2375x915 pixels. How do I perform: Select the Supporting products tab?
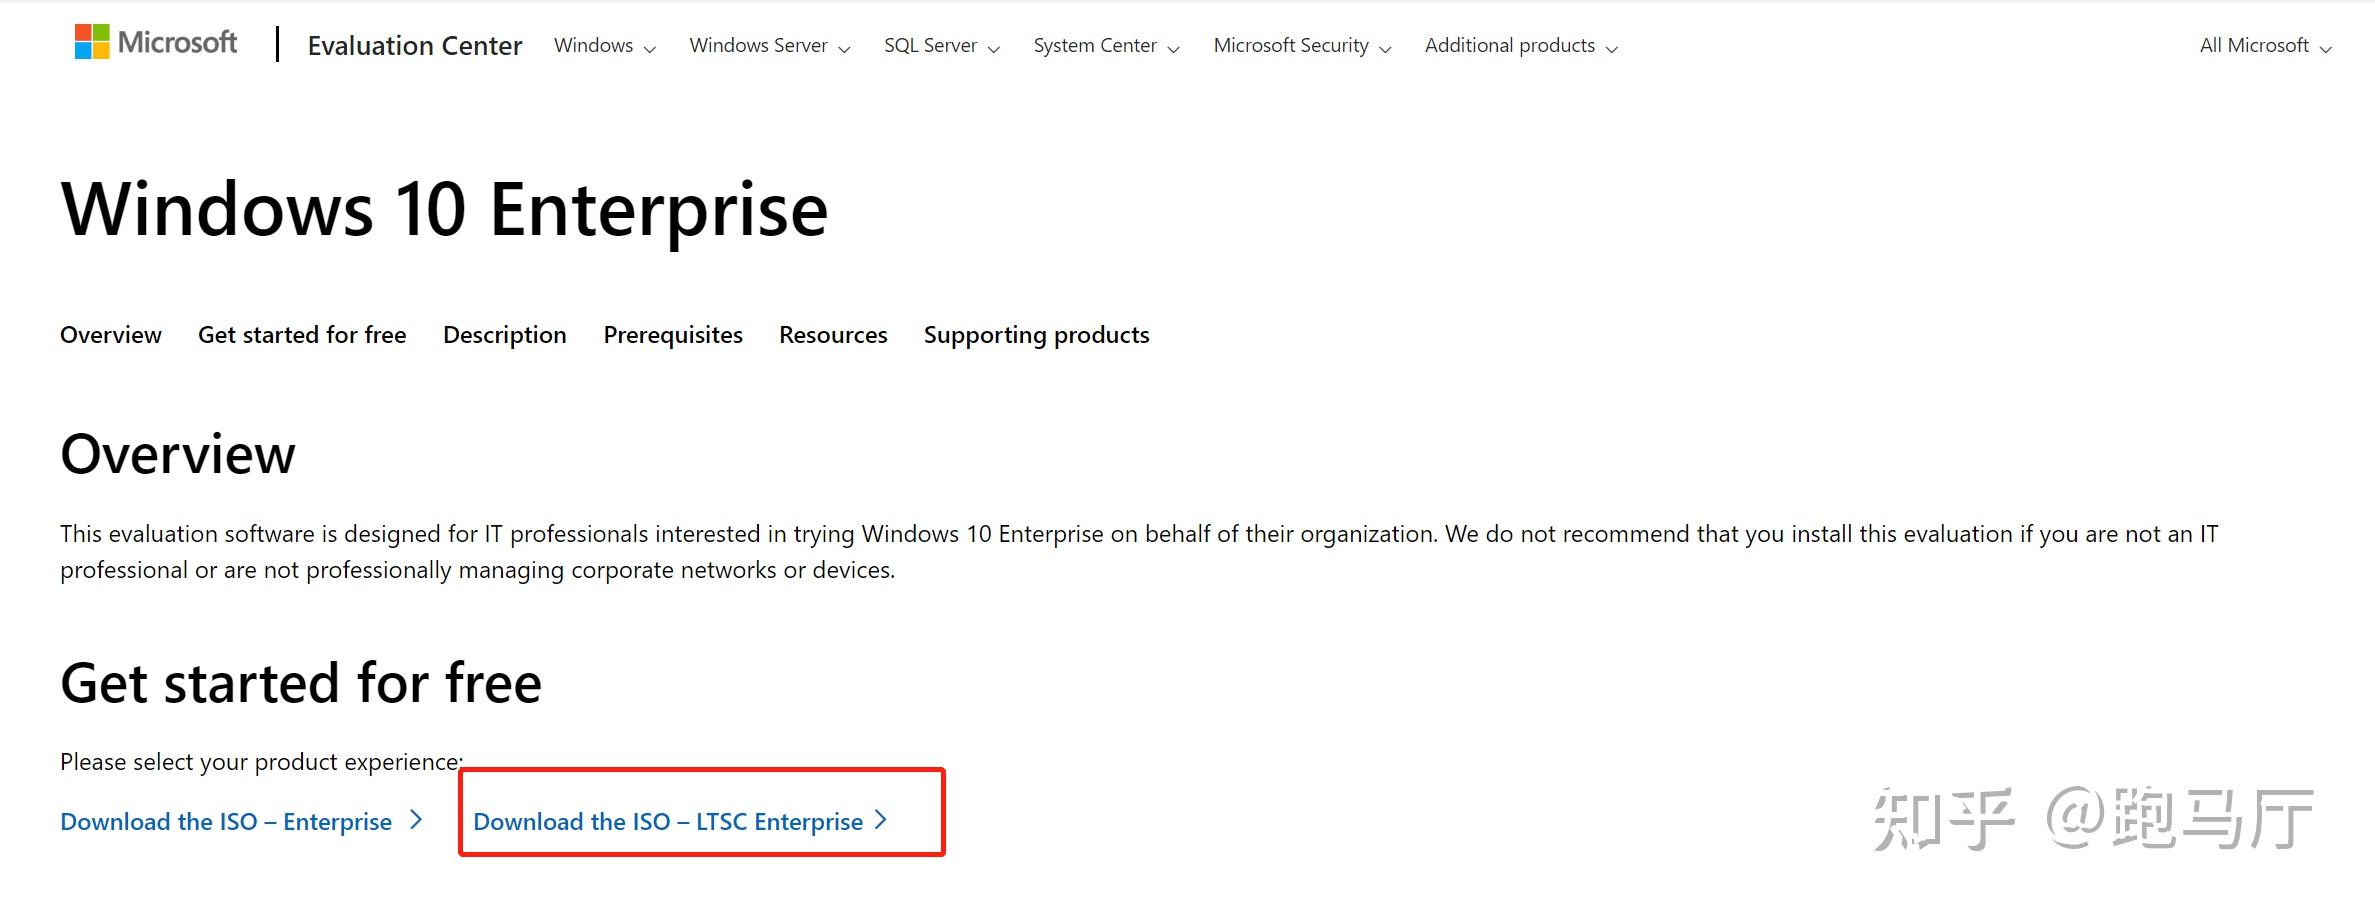pyautogui.click(x=1036, y=335)
